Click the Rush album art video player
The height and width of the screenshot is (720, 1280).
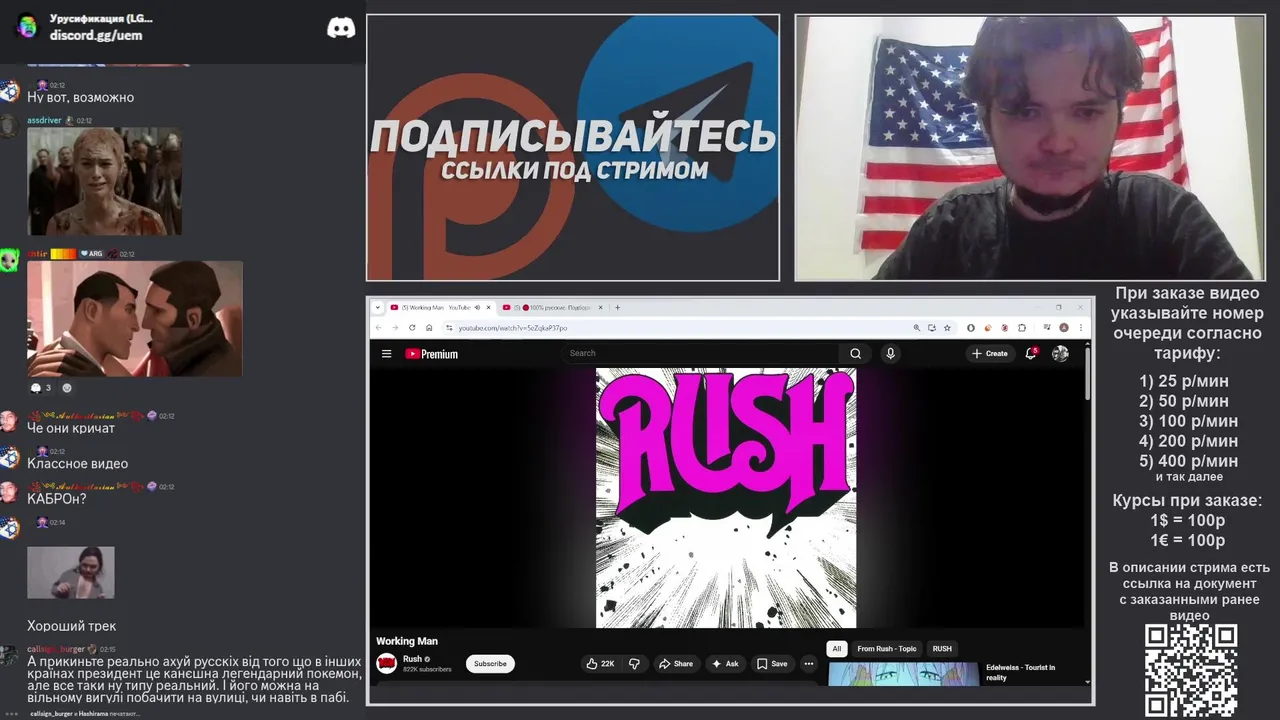point(726,498)
